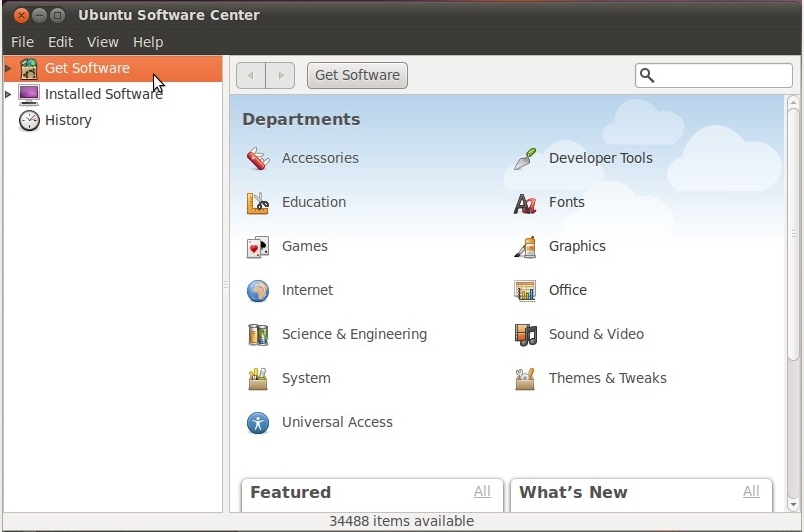804x532 pixels.
Task: Select the History label in sidebar
Action: pyautogui.click(x=68, y=120)
